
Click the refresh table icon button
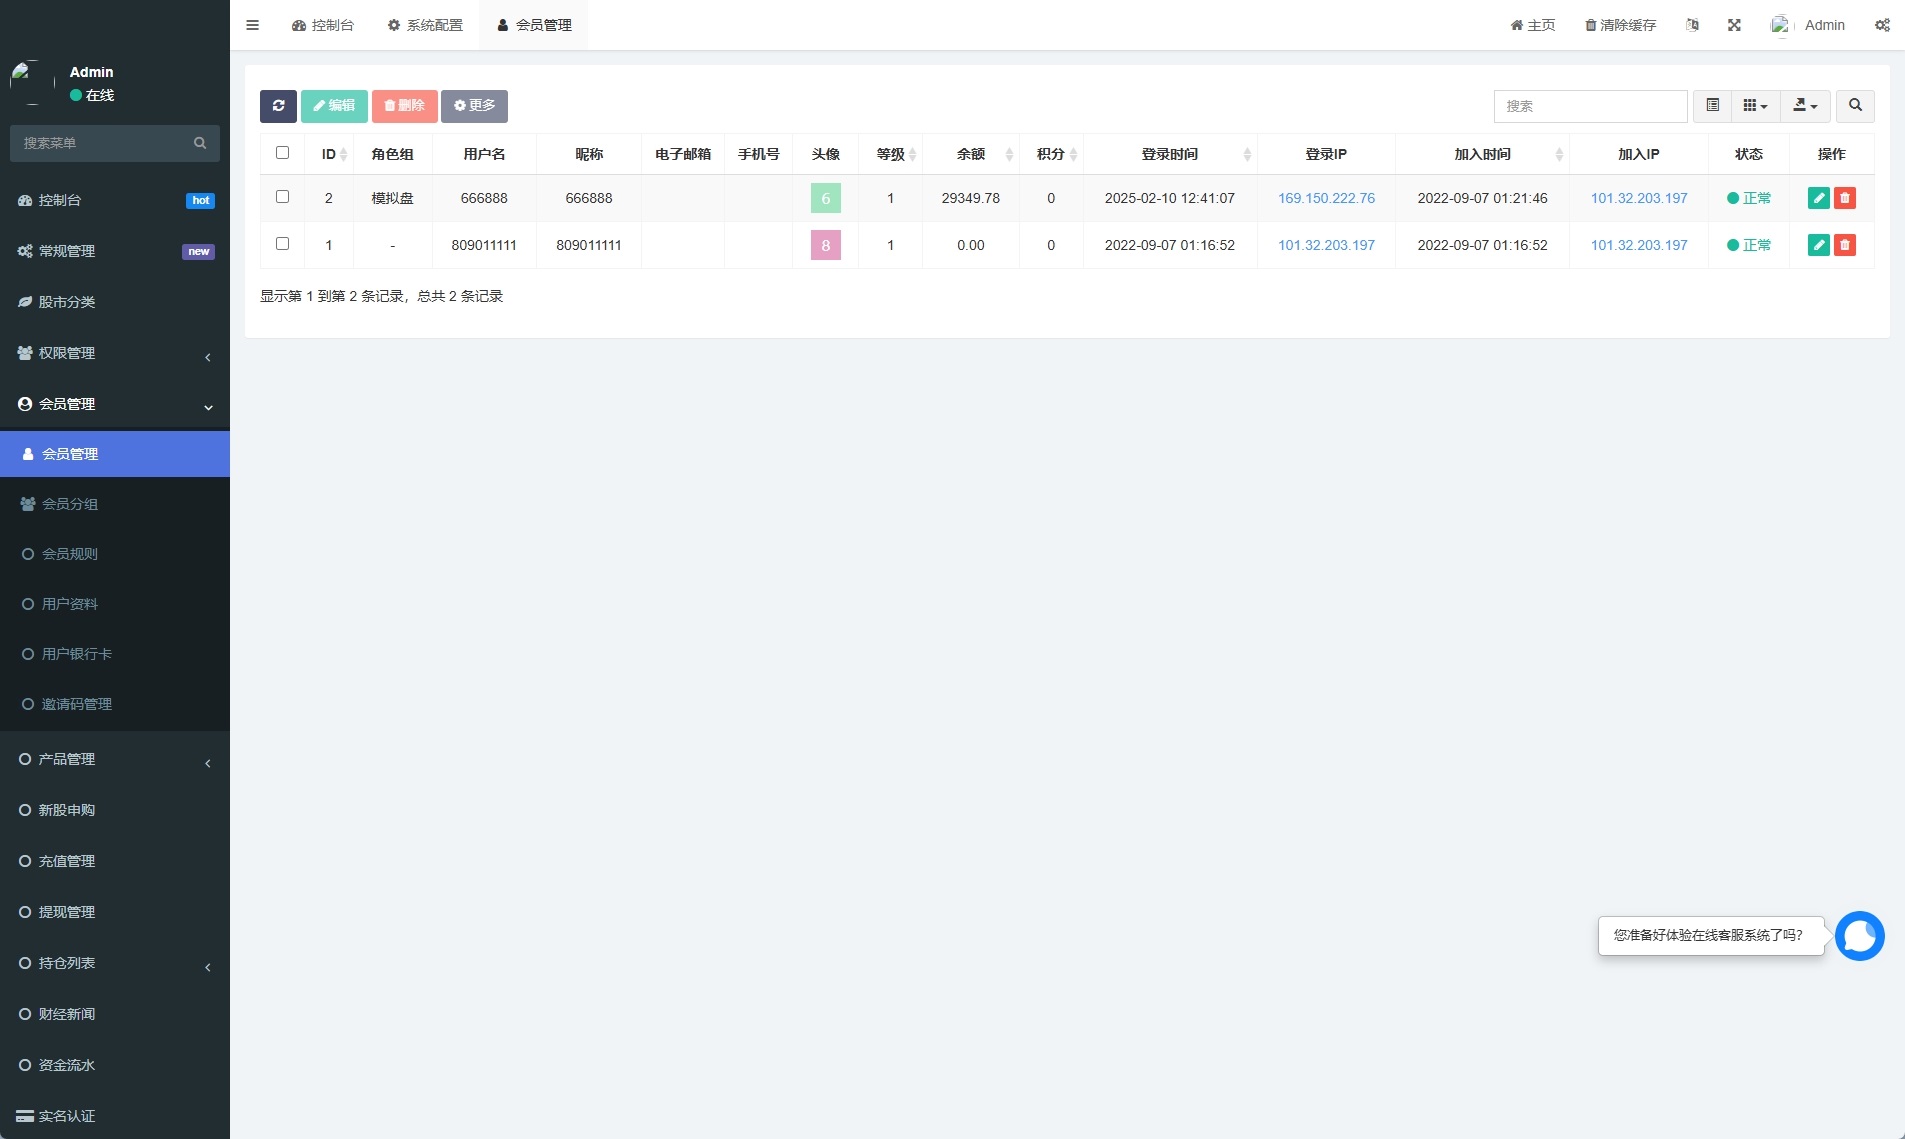(x=278, y=106)
